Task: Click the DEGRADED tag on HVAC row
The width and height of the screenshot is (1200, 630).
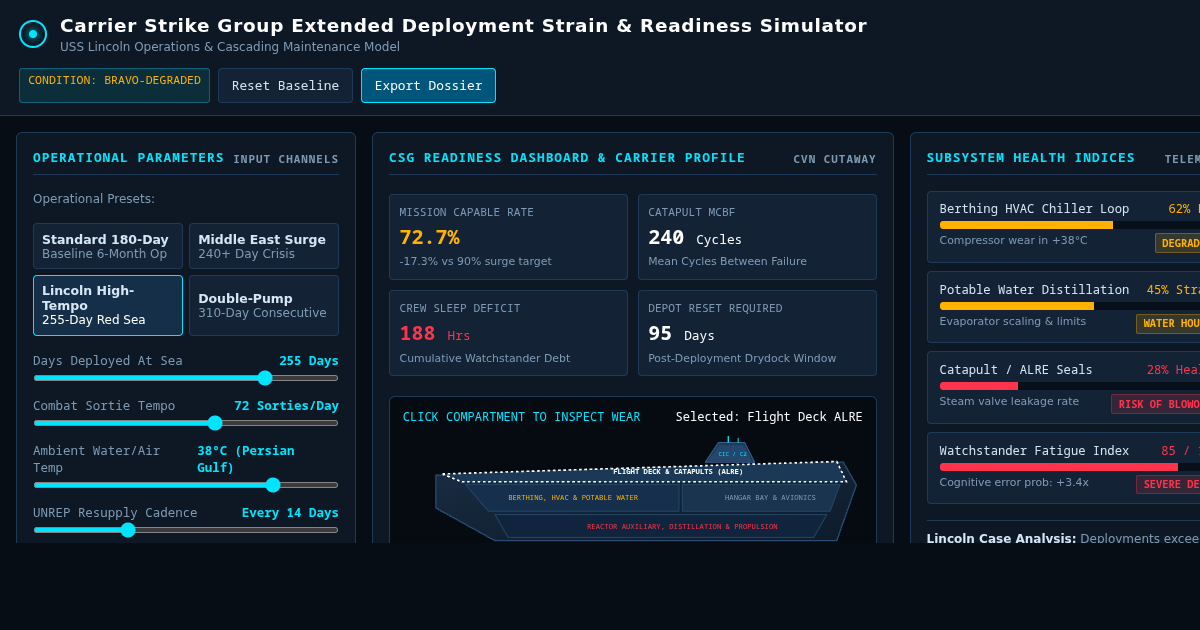Action: [1178, 243]
